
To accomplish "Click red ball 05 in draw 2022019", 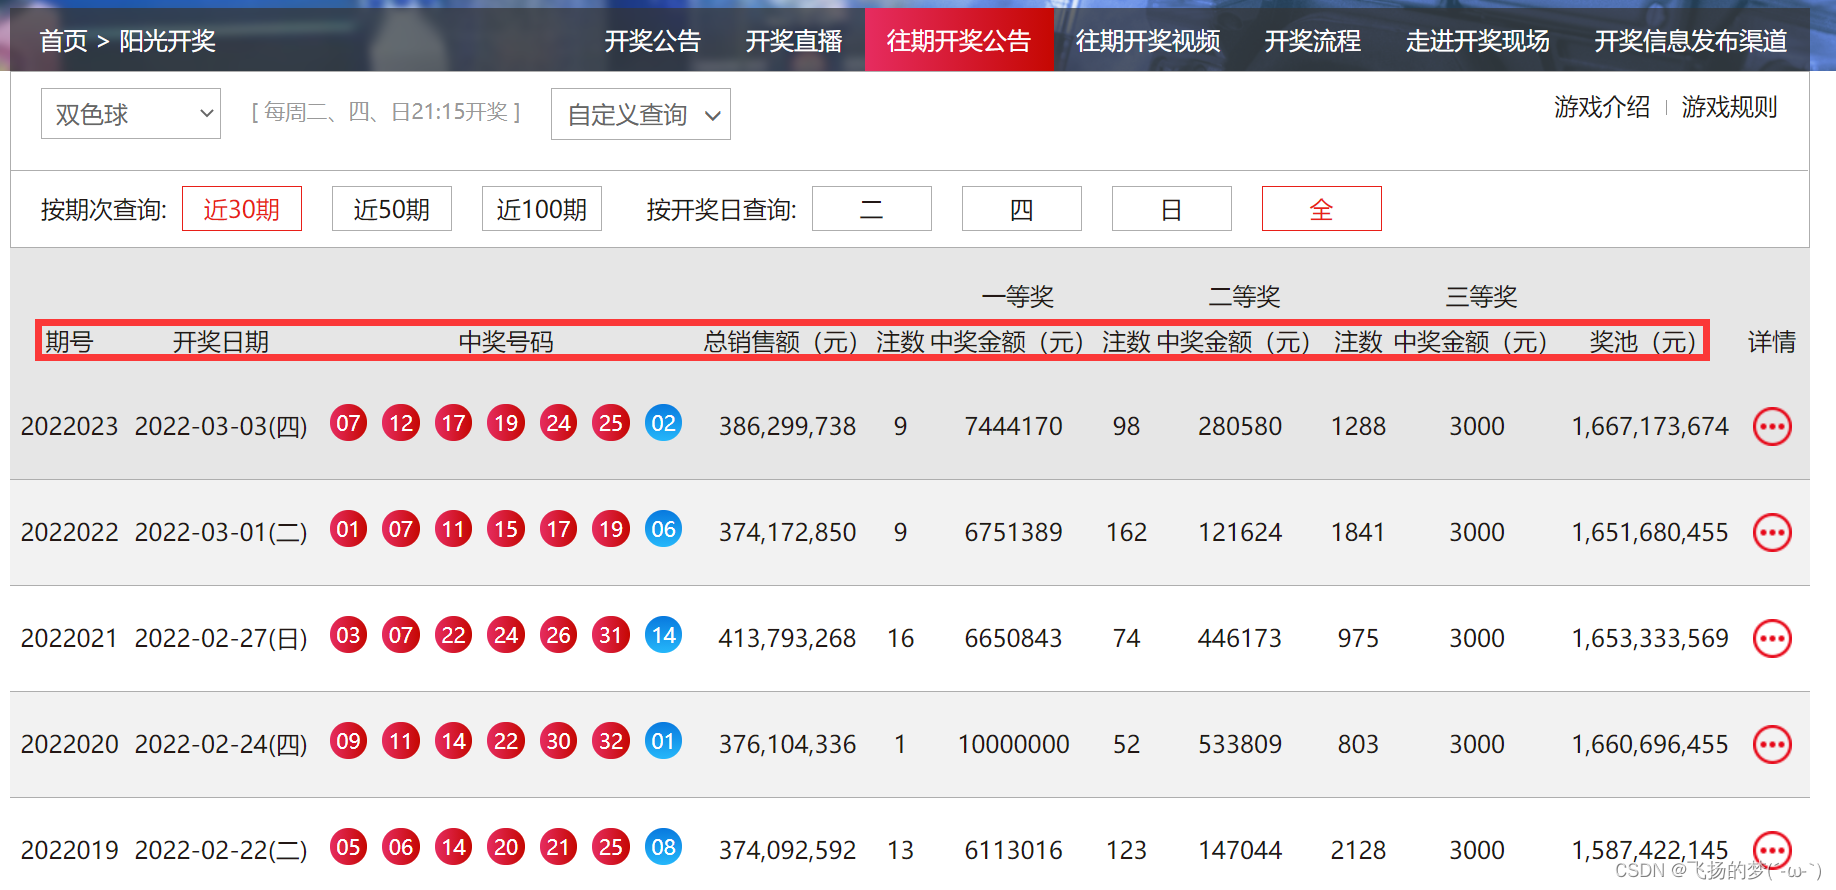I will point(348,847).
